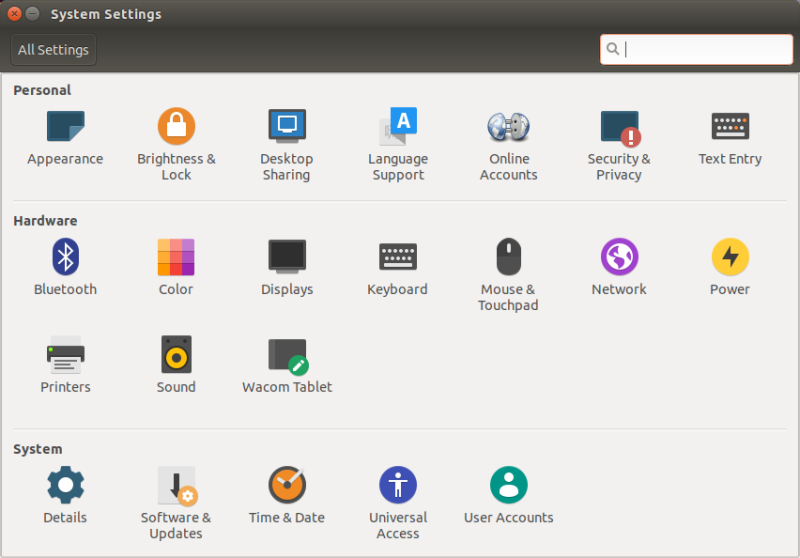Open Wacom Tablet settings
This screenshot has height=558, width=800.
click(287, 356)
